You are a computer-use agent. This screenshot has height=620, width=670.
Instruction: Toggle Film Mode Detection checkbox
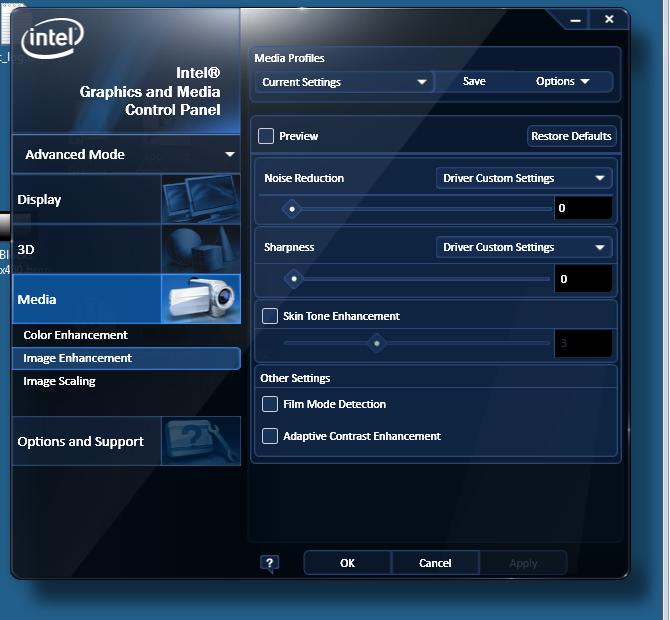[x=270, y=404]
